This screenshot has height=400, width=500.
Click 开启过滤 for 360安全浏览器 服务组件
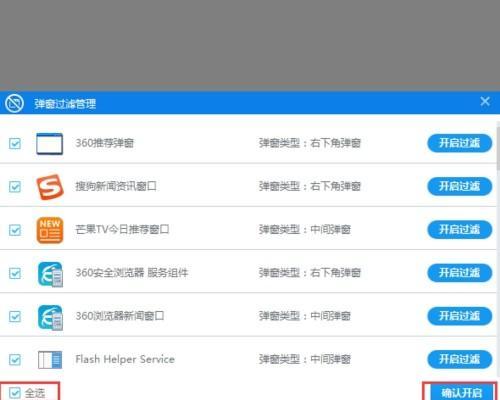pyautogui.click(x=460, y=273)
